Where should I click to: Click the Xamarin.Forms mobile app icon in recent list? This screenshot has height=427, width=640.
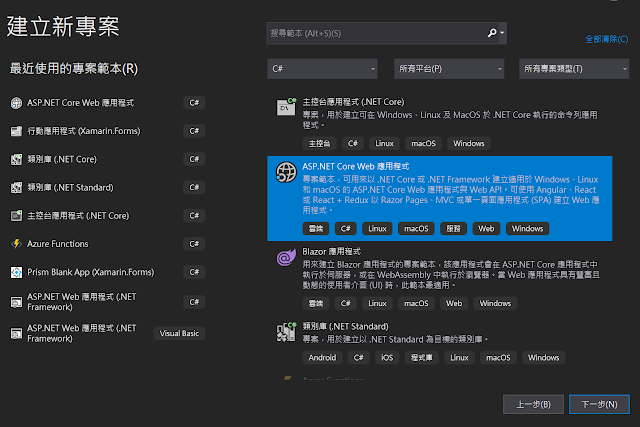[16, 131]
